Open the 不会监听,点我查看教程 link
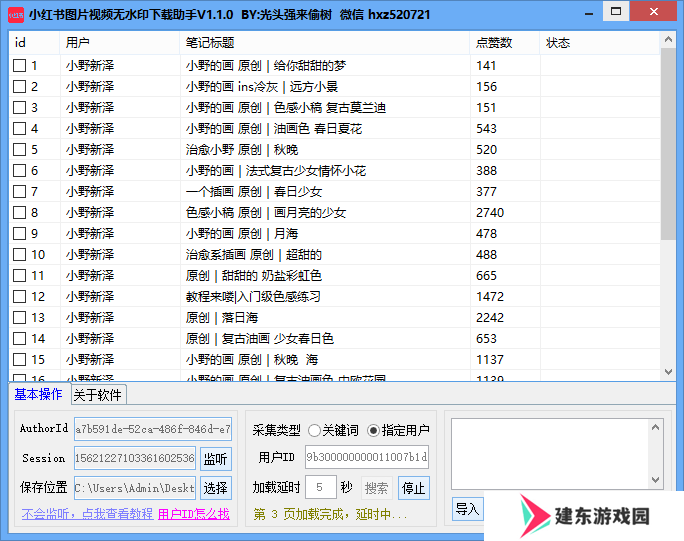 pyautogui.click(x=87, y=514)
